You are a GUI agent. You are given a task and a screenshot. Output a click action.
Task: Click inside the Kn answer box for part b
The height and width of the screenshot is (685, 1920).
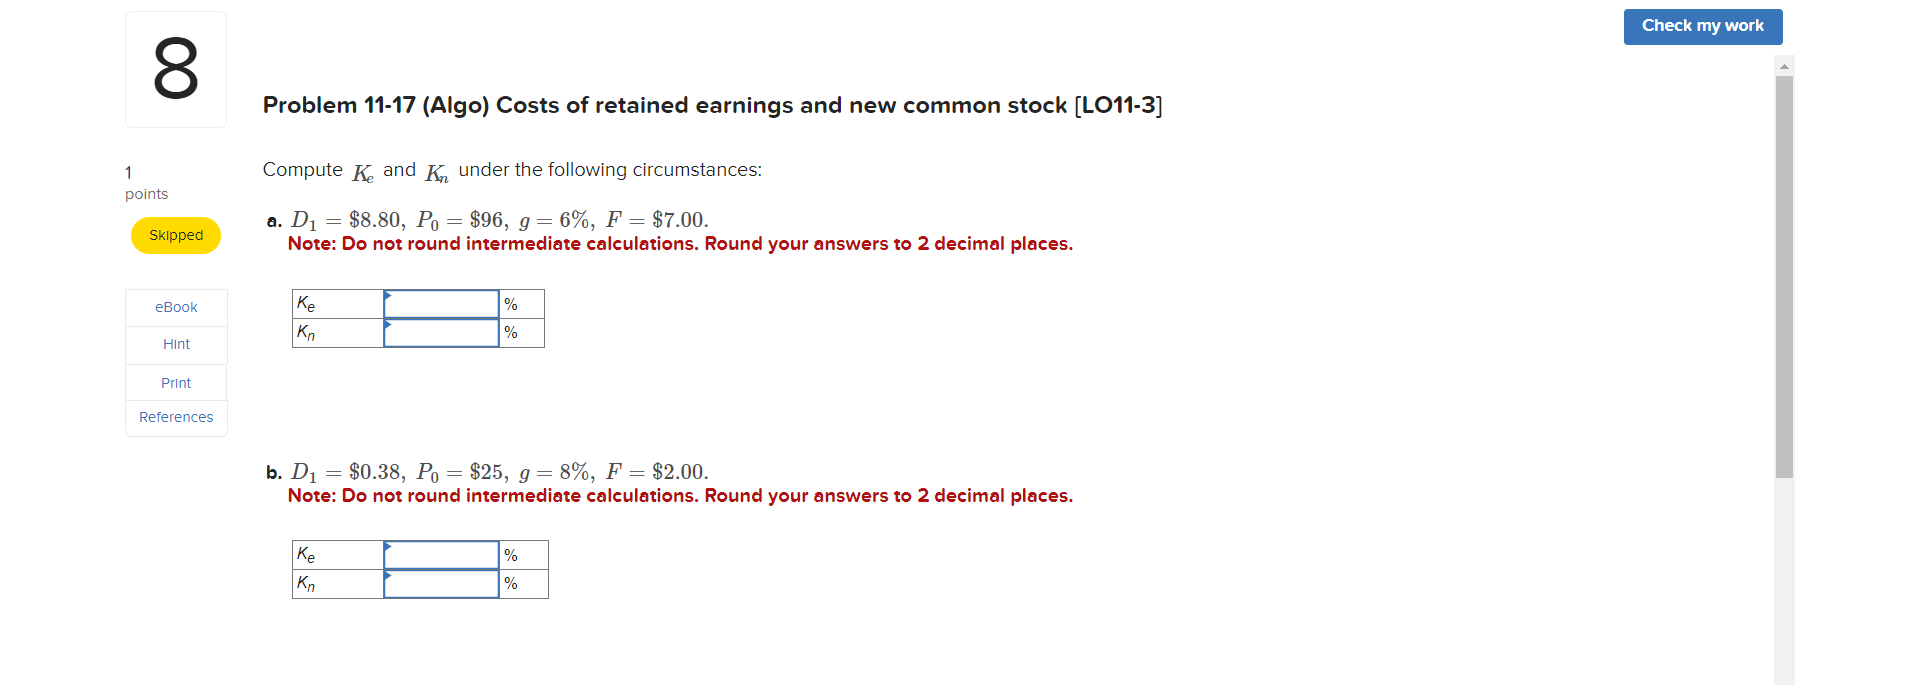[x=441, y=583]
